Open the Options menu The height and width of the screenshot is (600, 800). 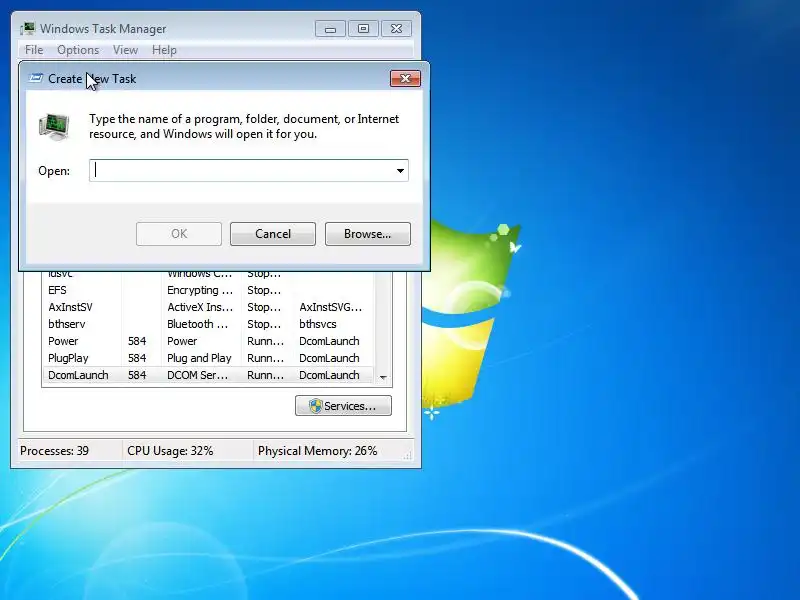(78, 50)
